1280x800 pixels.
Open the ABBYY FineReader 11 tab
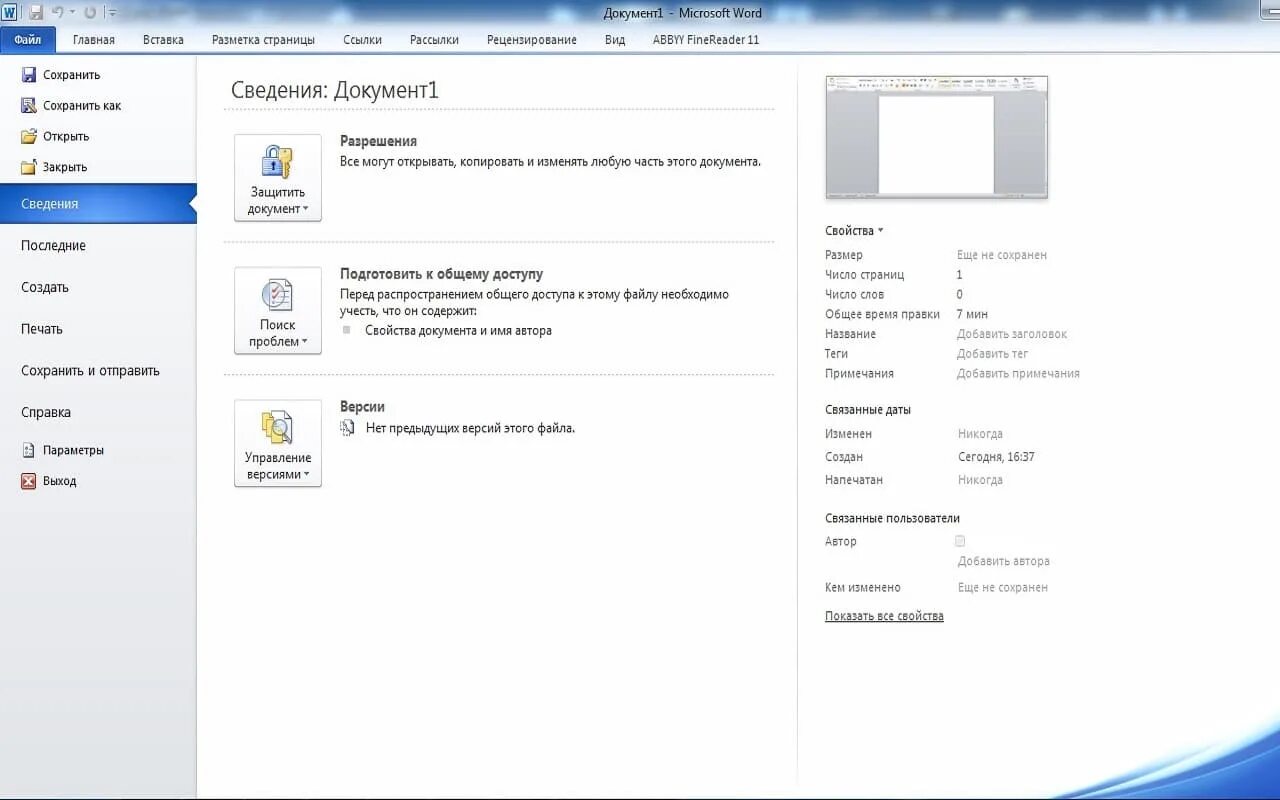point(706,40)
